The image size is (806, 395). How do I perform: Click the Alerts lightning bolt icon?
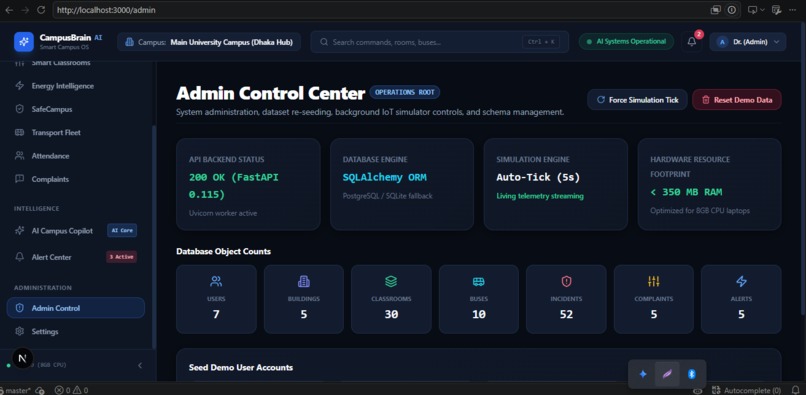click(741, 281)
